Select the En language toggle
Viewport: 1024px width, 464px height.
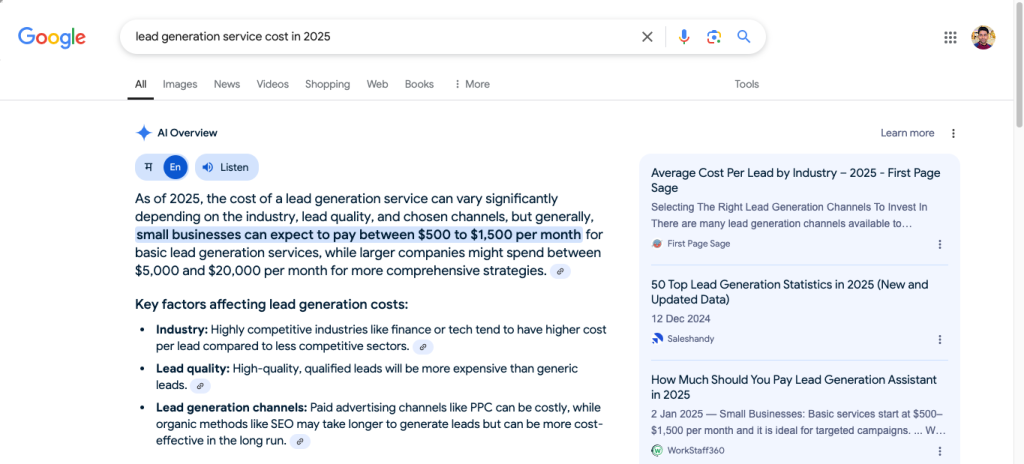175,167
